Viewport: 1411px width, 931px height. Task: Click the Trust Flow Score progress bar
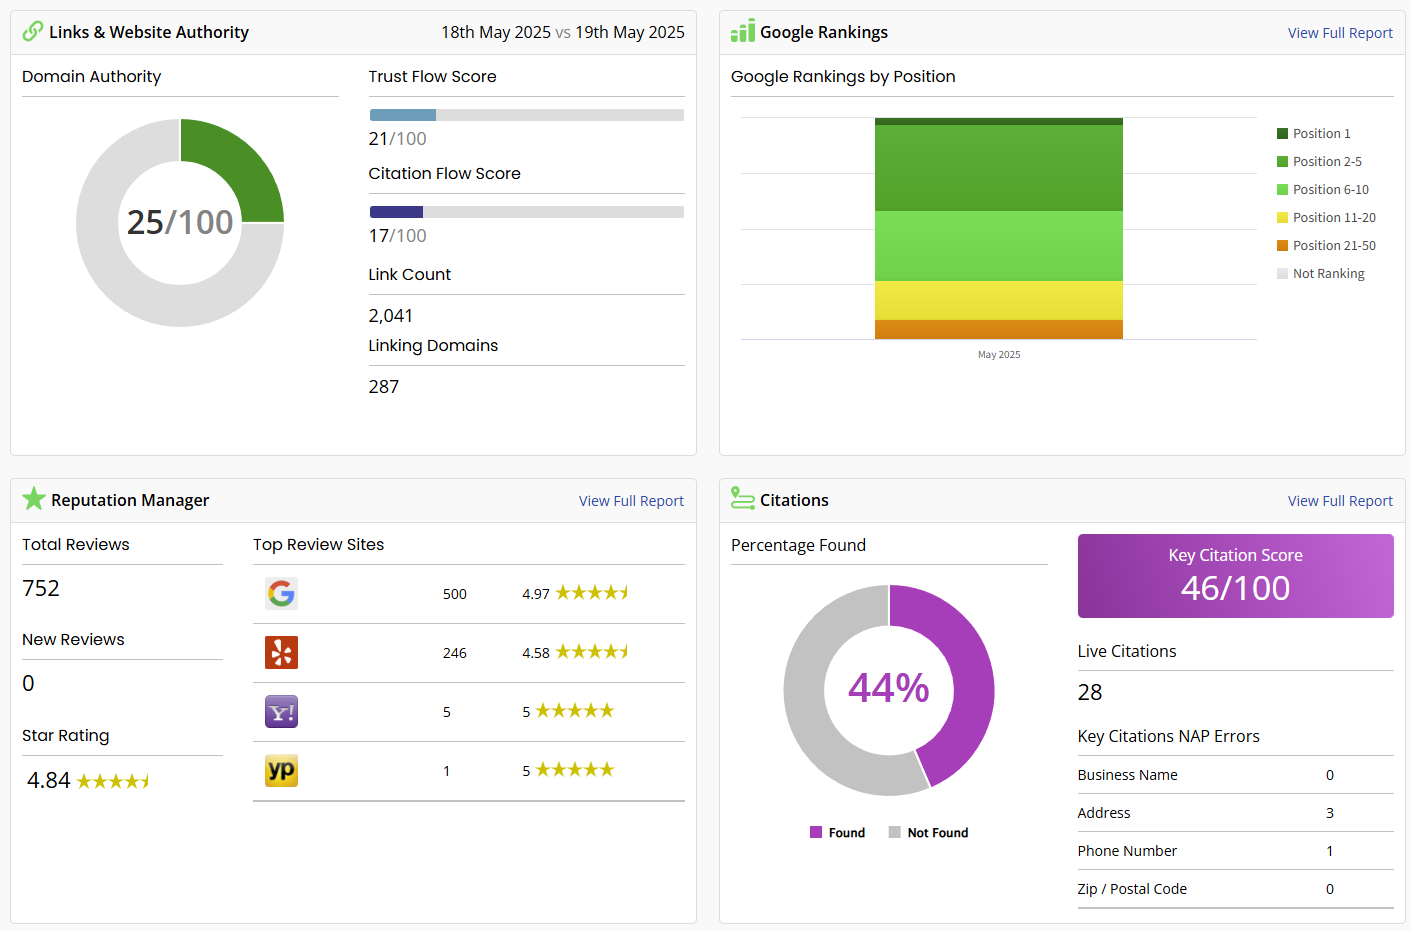click(x=526, y=115)
